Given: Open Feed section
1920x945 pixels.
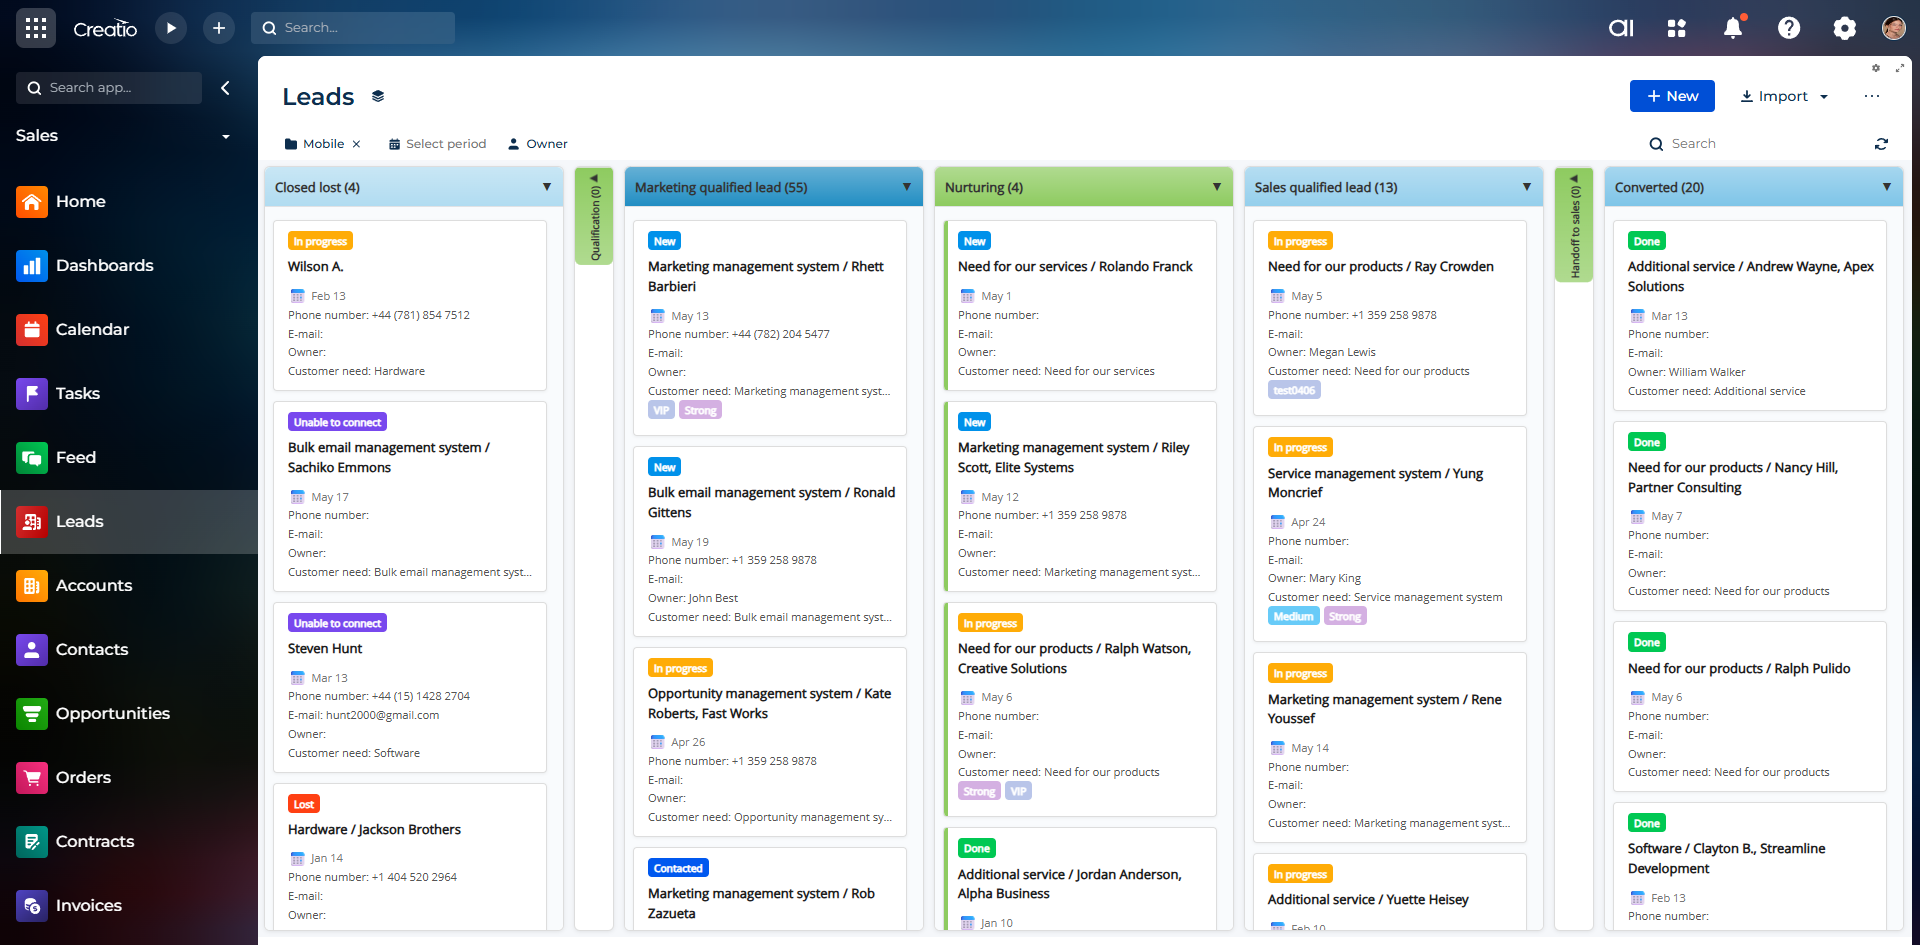Looking at the screenshot, I should coord(129,458).
